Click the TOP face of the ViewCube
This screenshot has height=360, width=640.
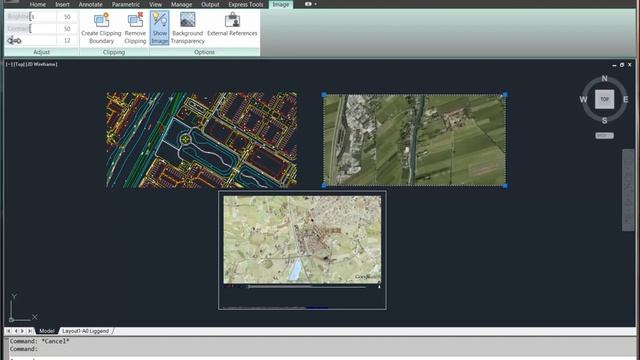[604, 99]
